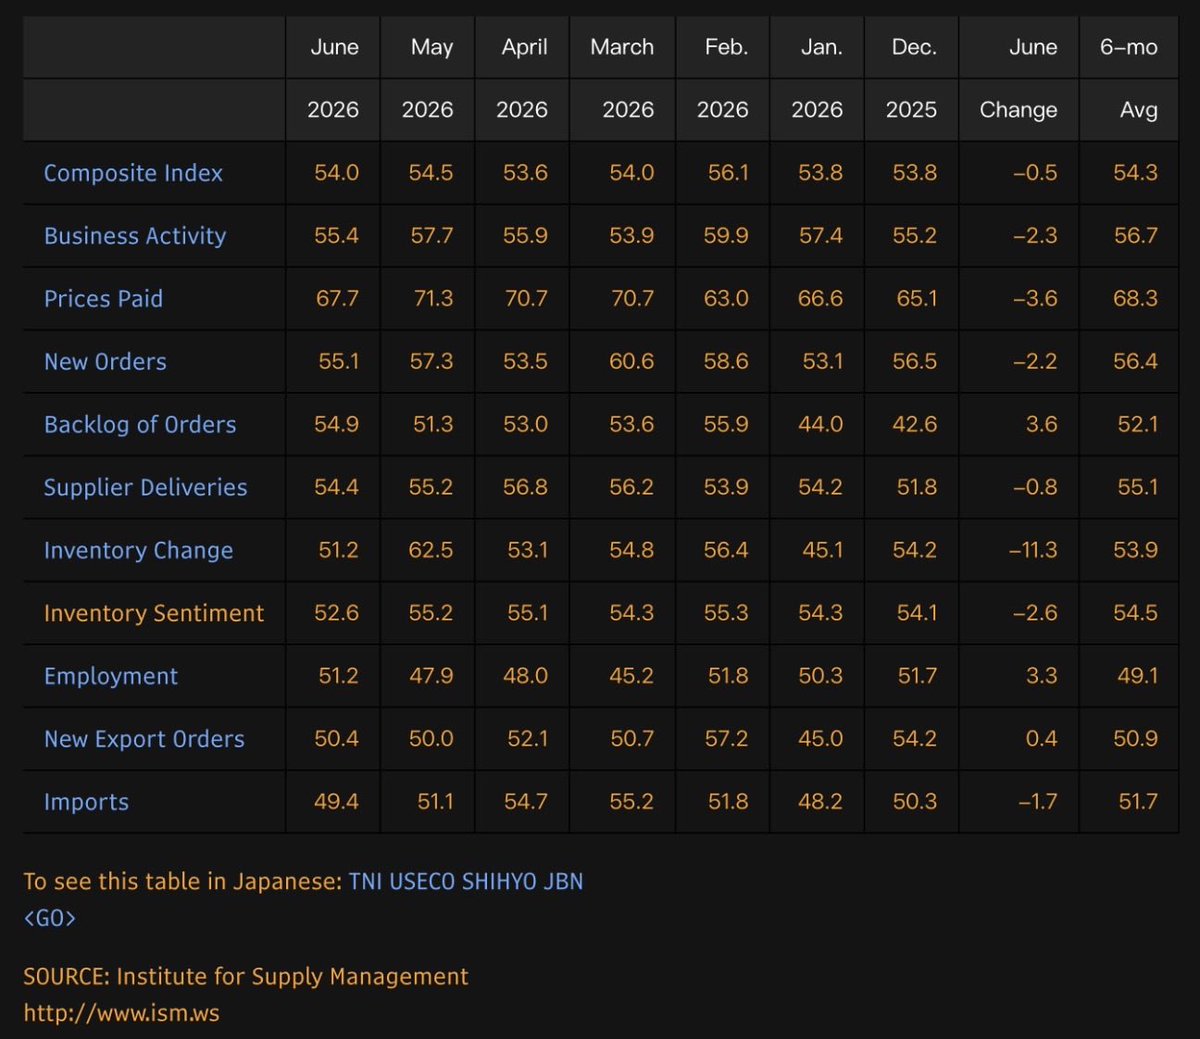Screen dimensions: 1200x1039
Task: Select New Export Orders February value 57.2
Action: [727, 739]
